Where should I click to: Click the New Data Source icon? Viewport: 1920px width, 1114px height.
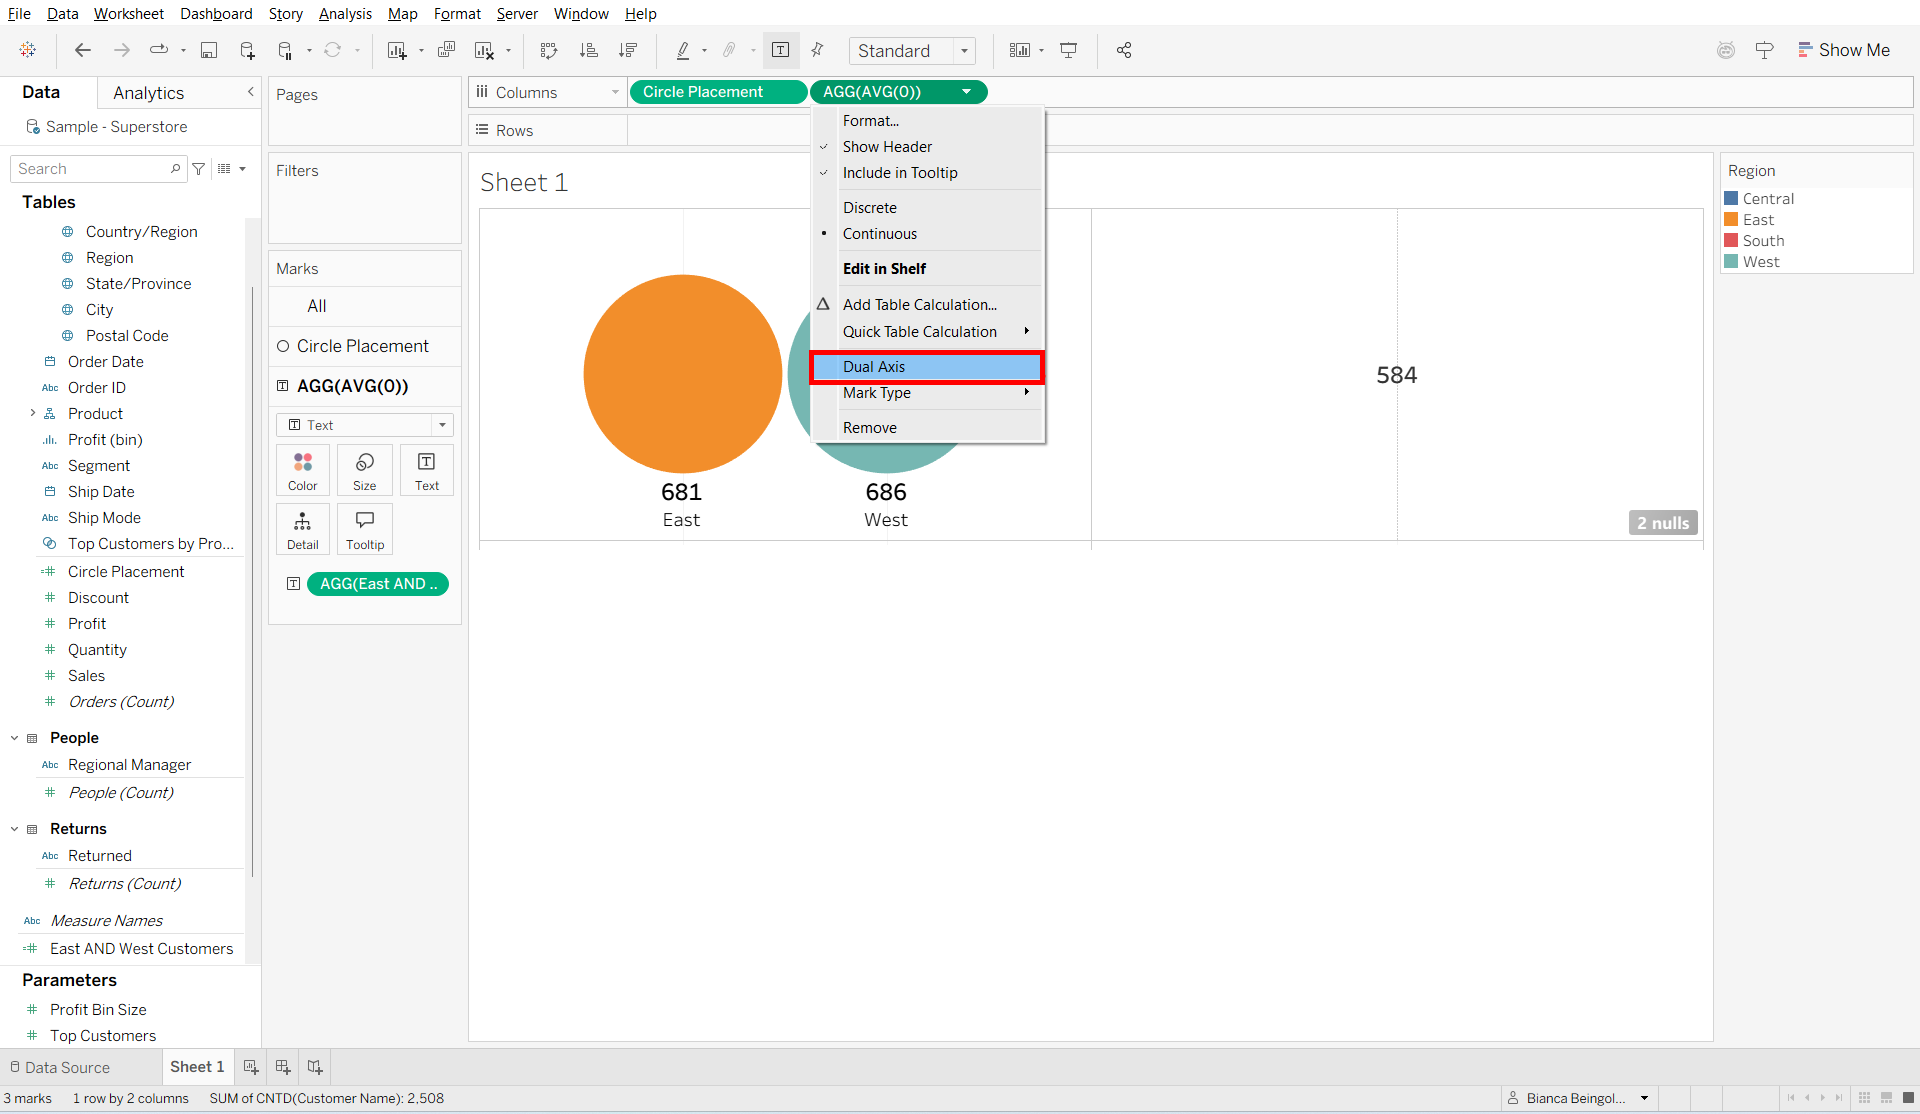247,50
